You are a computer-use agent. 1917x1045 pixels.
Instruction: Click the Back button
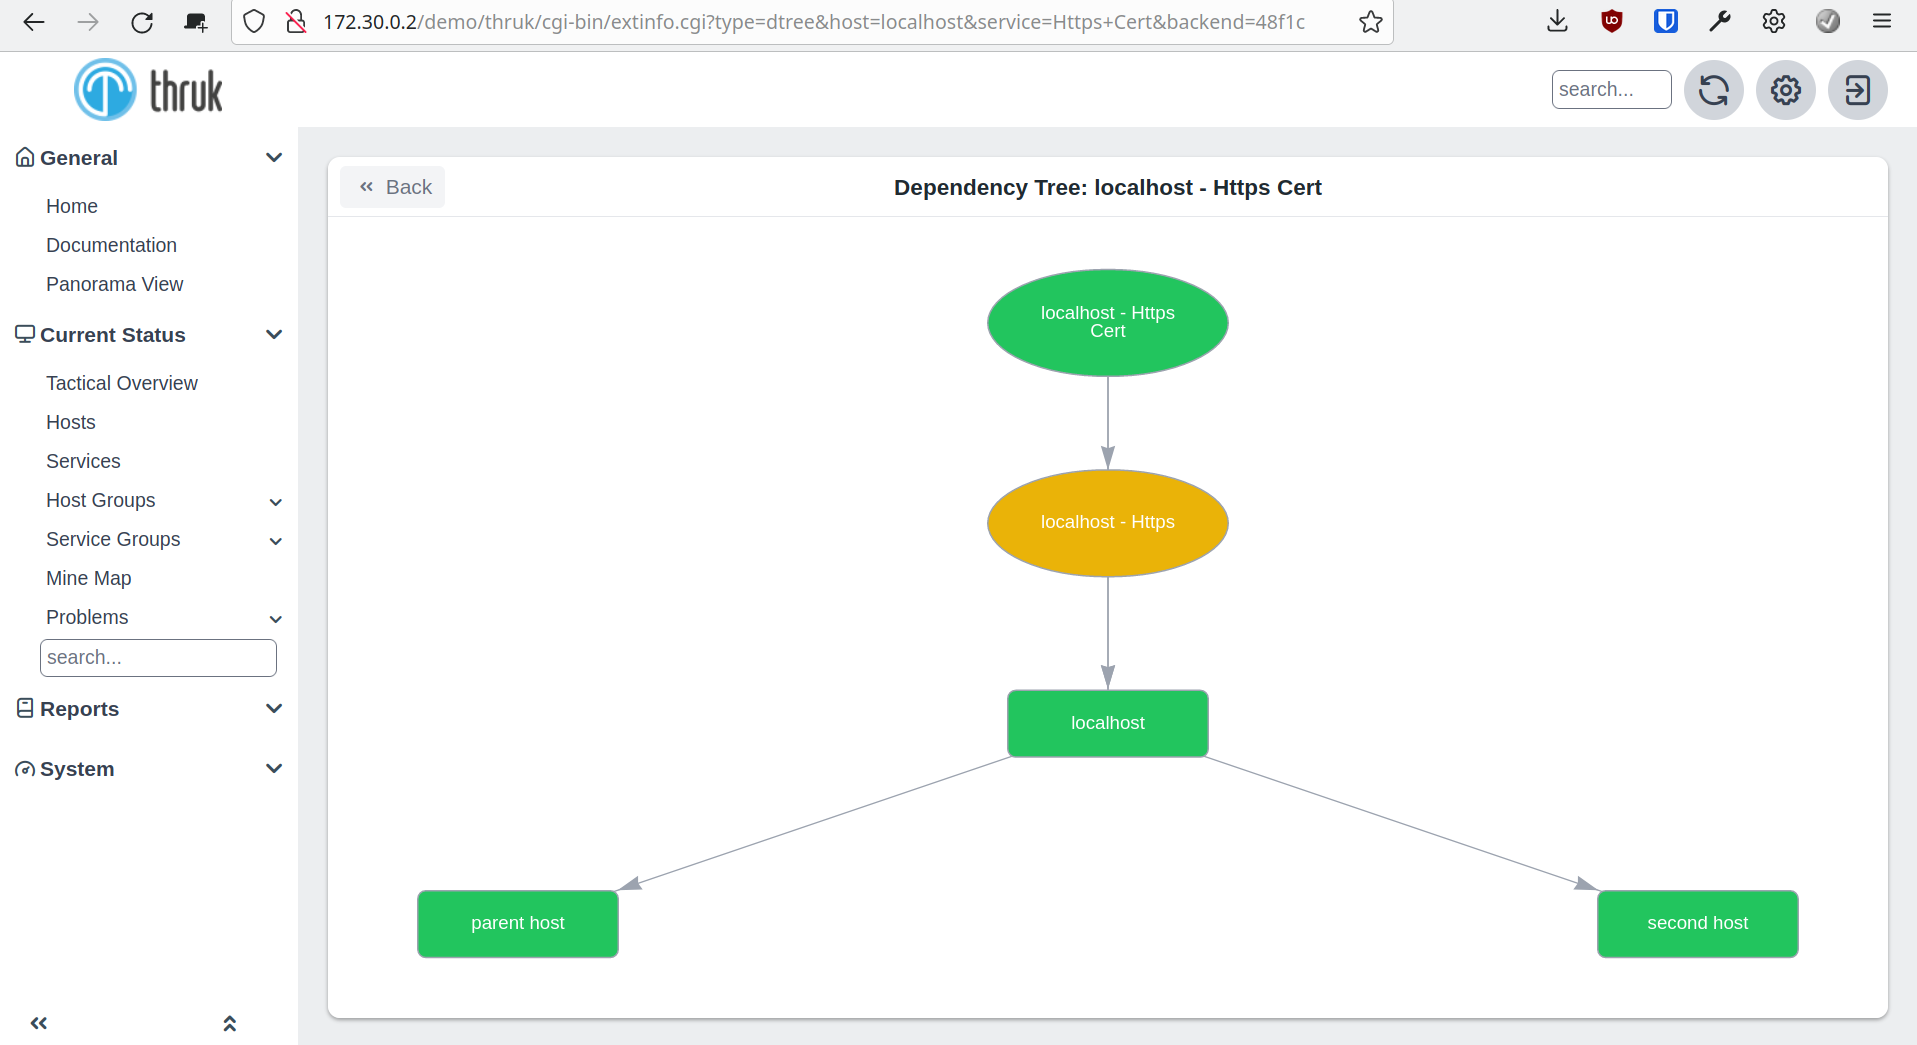click(393, 187)
